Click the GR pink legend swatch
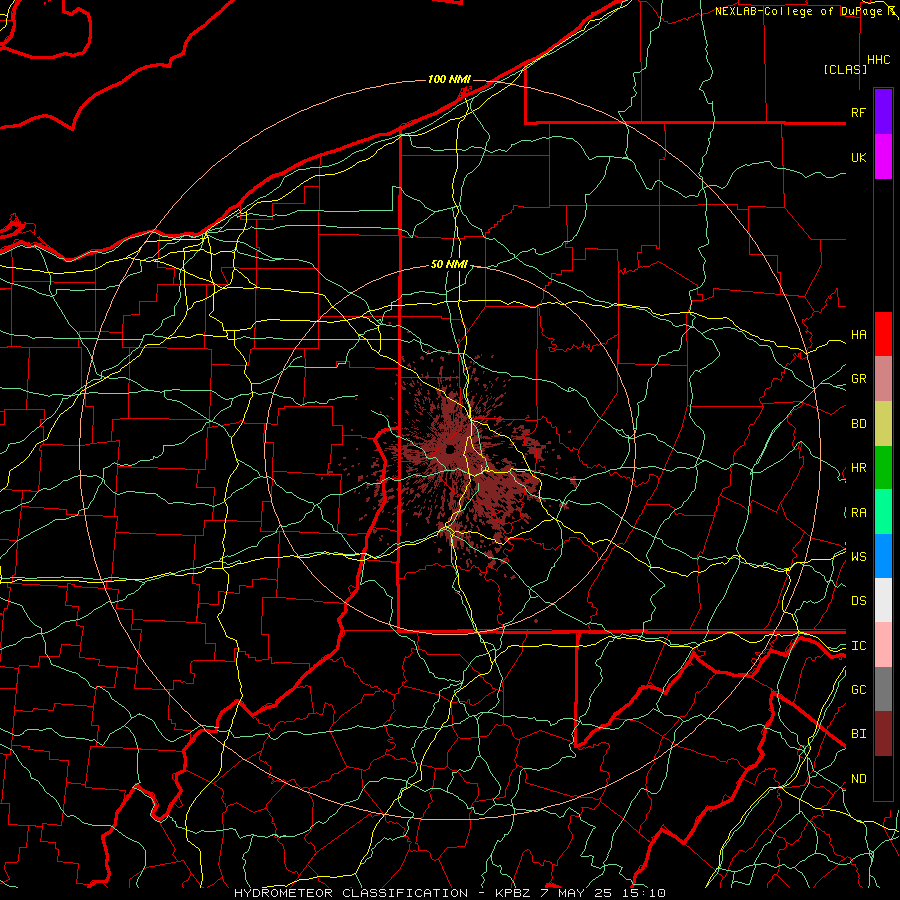The height and width of the screenshot is (900, 900). (883, 379)
